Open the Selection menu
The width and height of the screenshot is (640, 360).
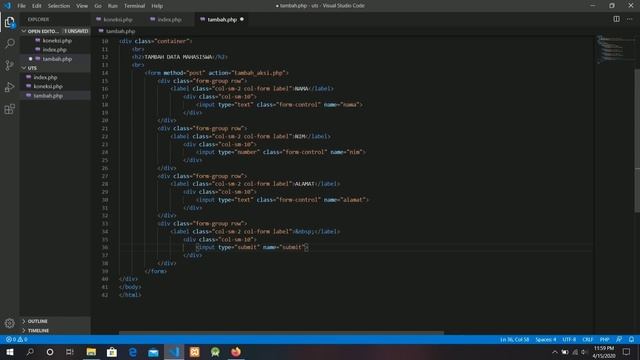click(59, 6)
